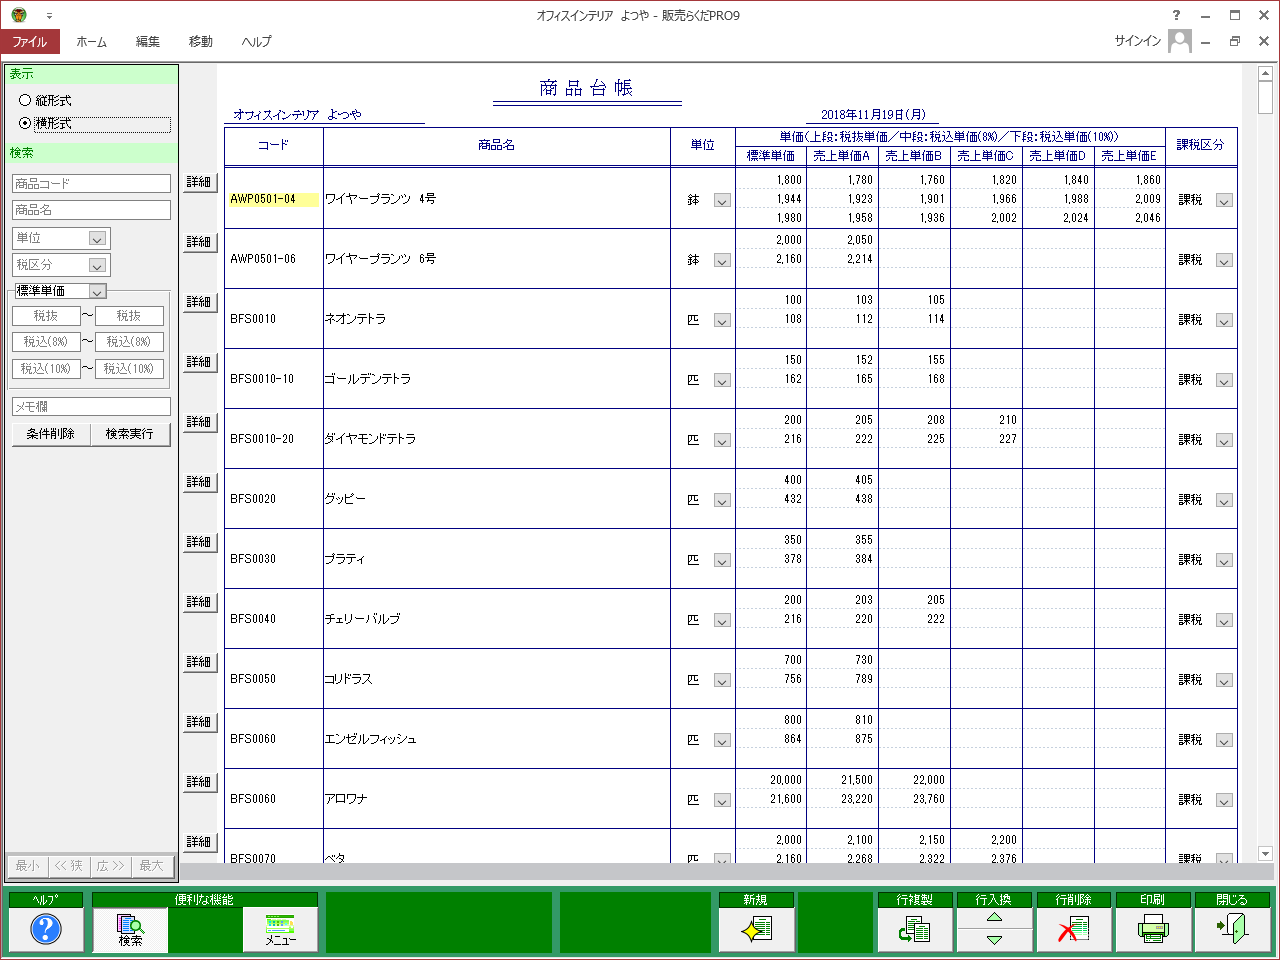Click the vertical scrollbar thumb
This screenshot has height=960, width=1280.
[1265, 99]
